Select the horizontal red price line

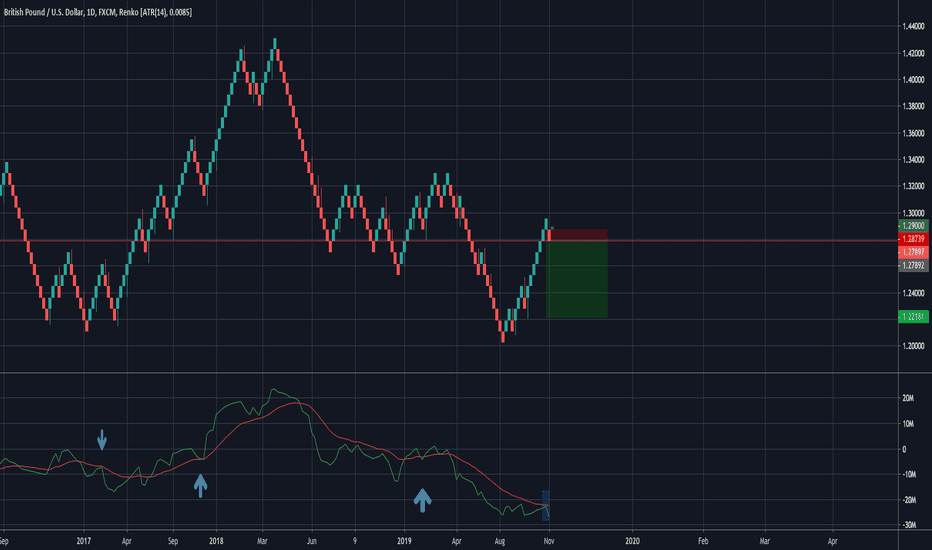tap(300, 241)
